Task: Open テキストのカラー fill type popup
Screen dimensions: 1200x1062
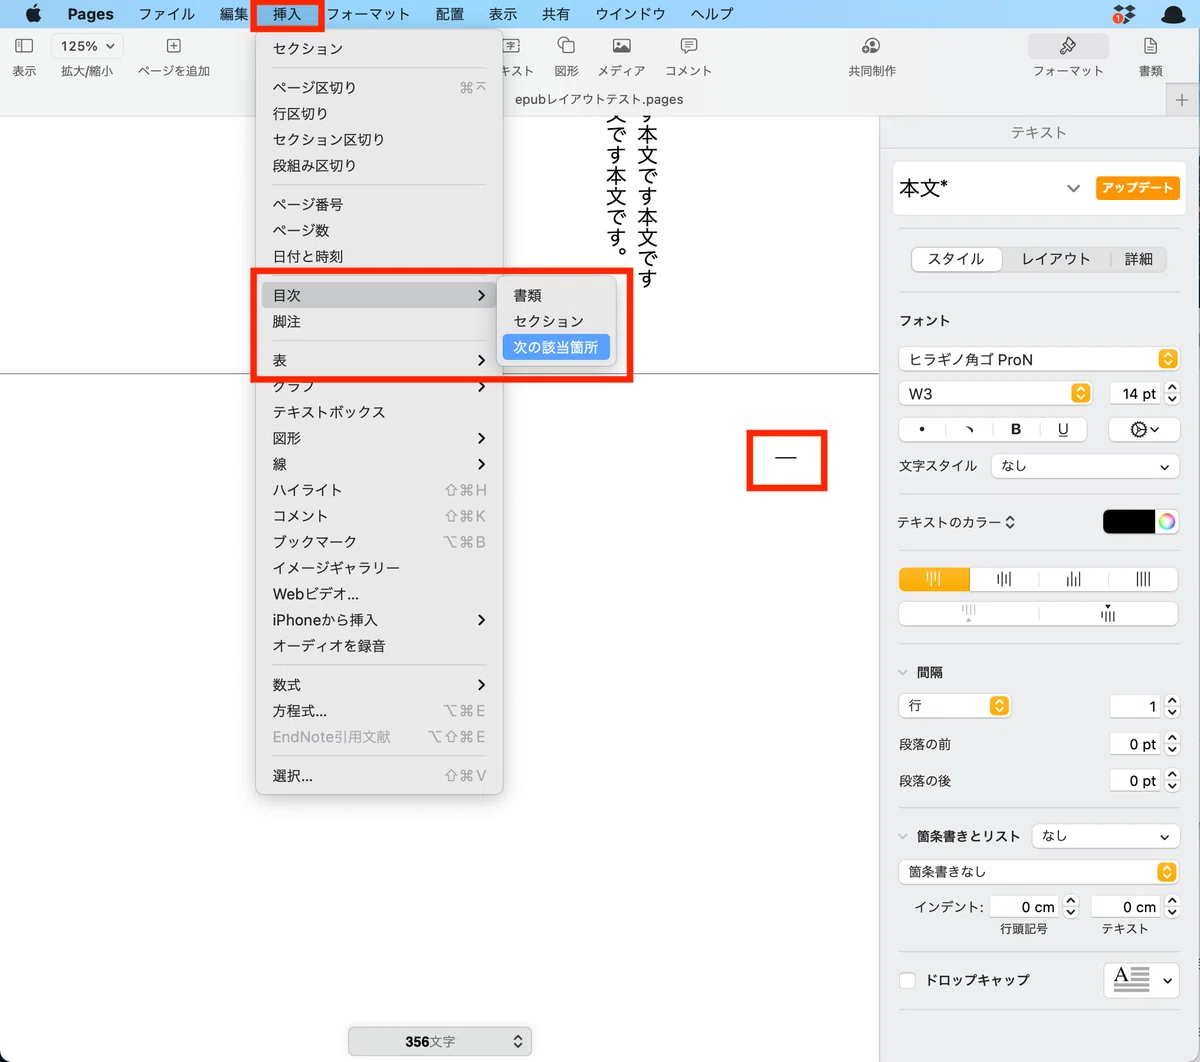Action: tap(956, 522)
